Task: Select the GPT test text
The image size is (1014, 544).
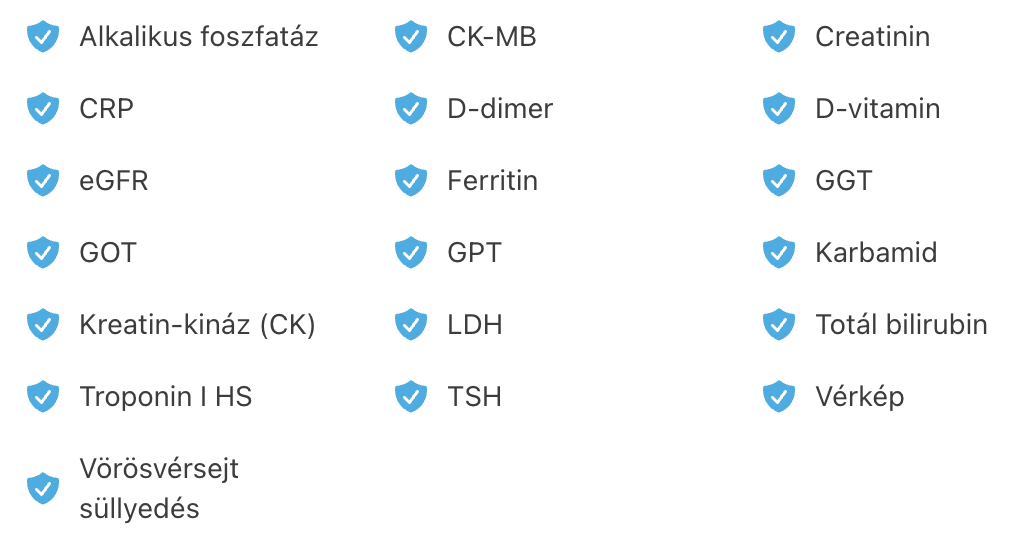Action: (474, 252)
